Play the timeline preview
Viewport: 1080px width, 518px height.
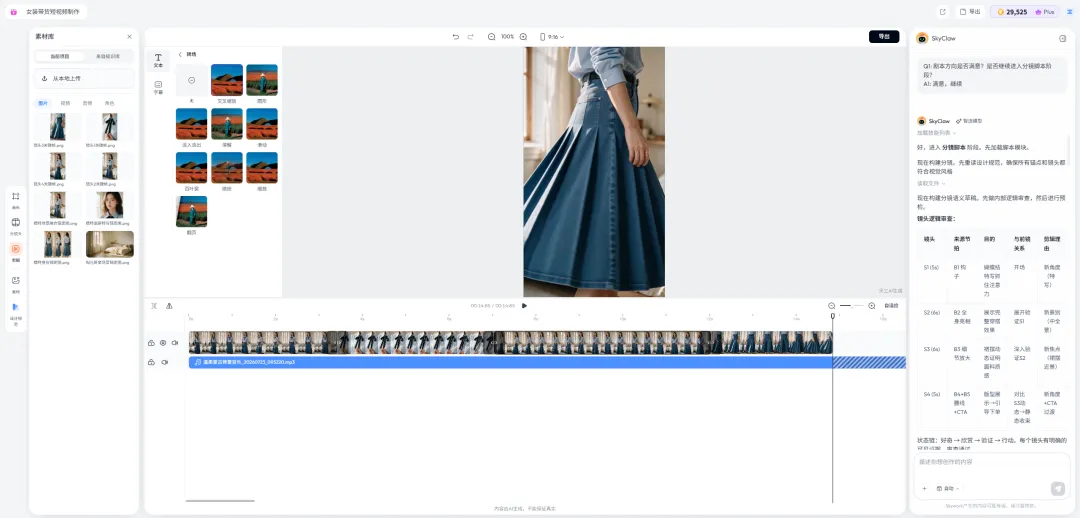coord(524,305)
